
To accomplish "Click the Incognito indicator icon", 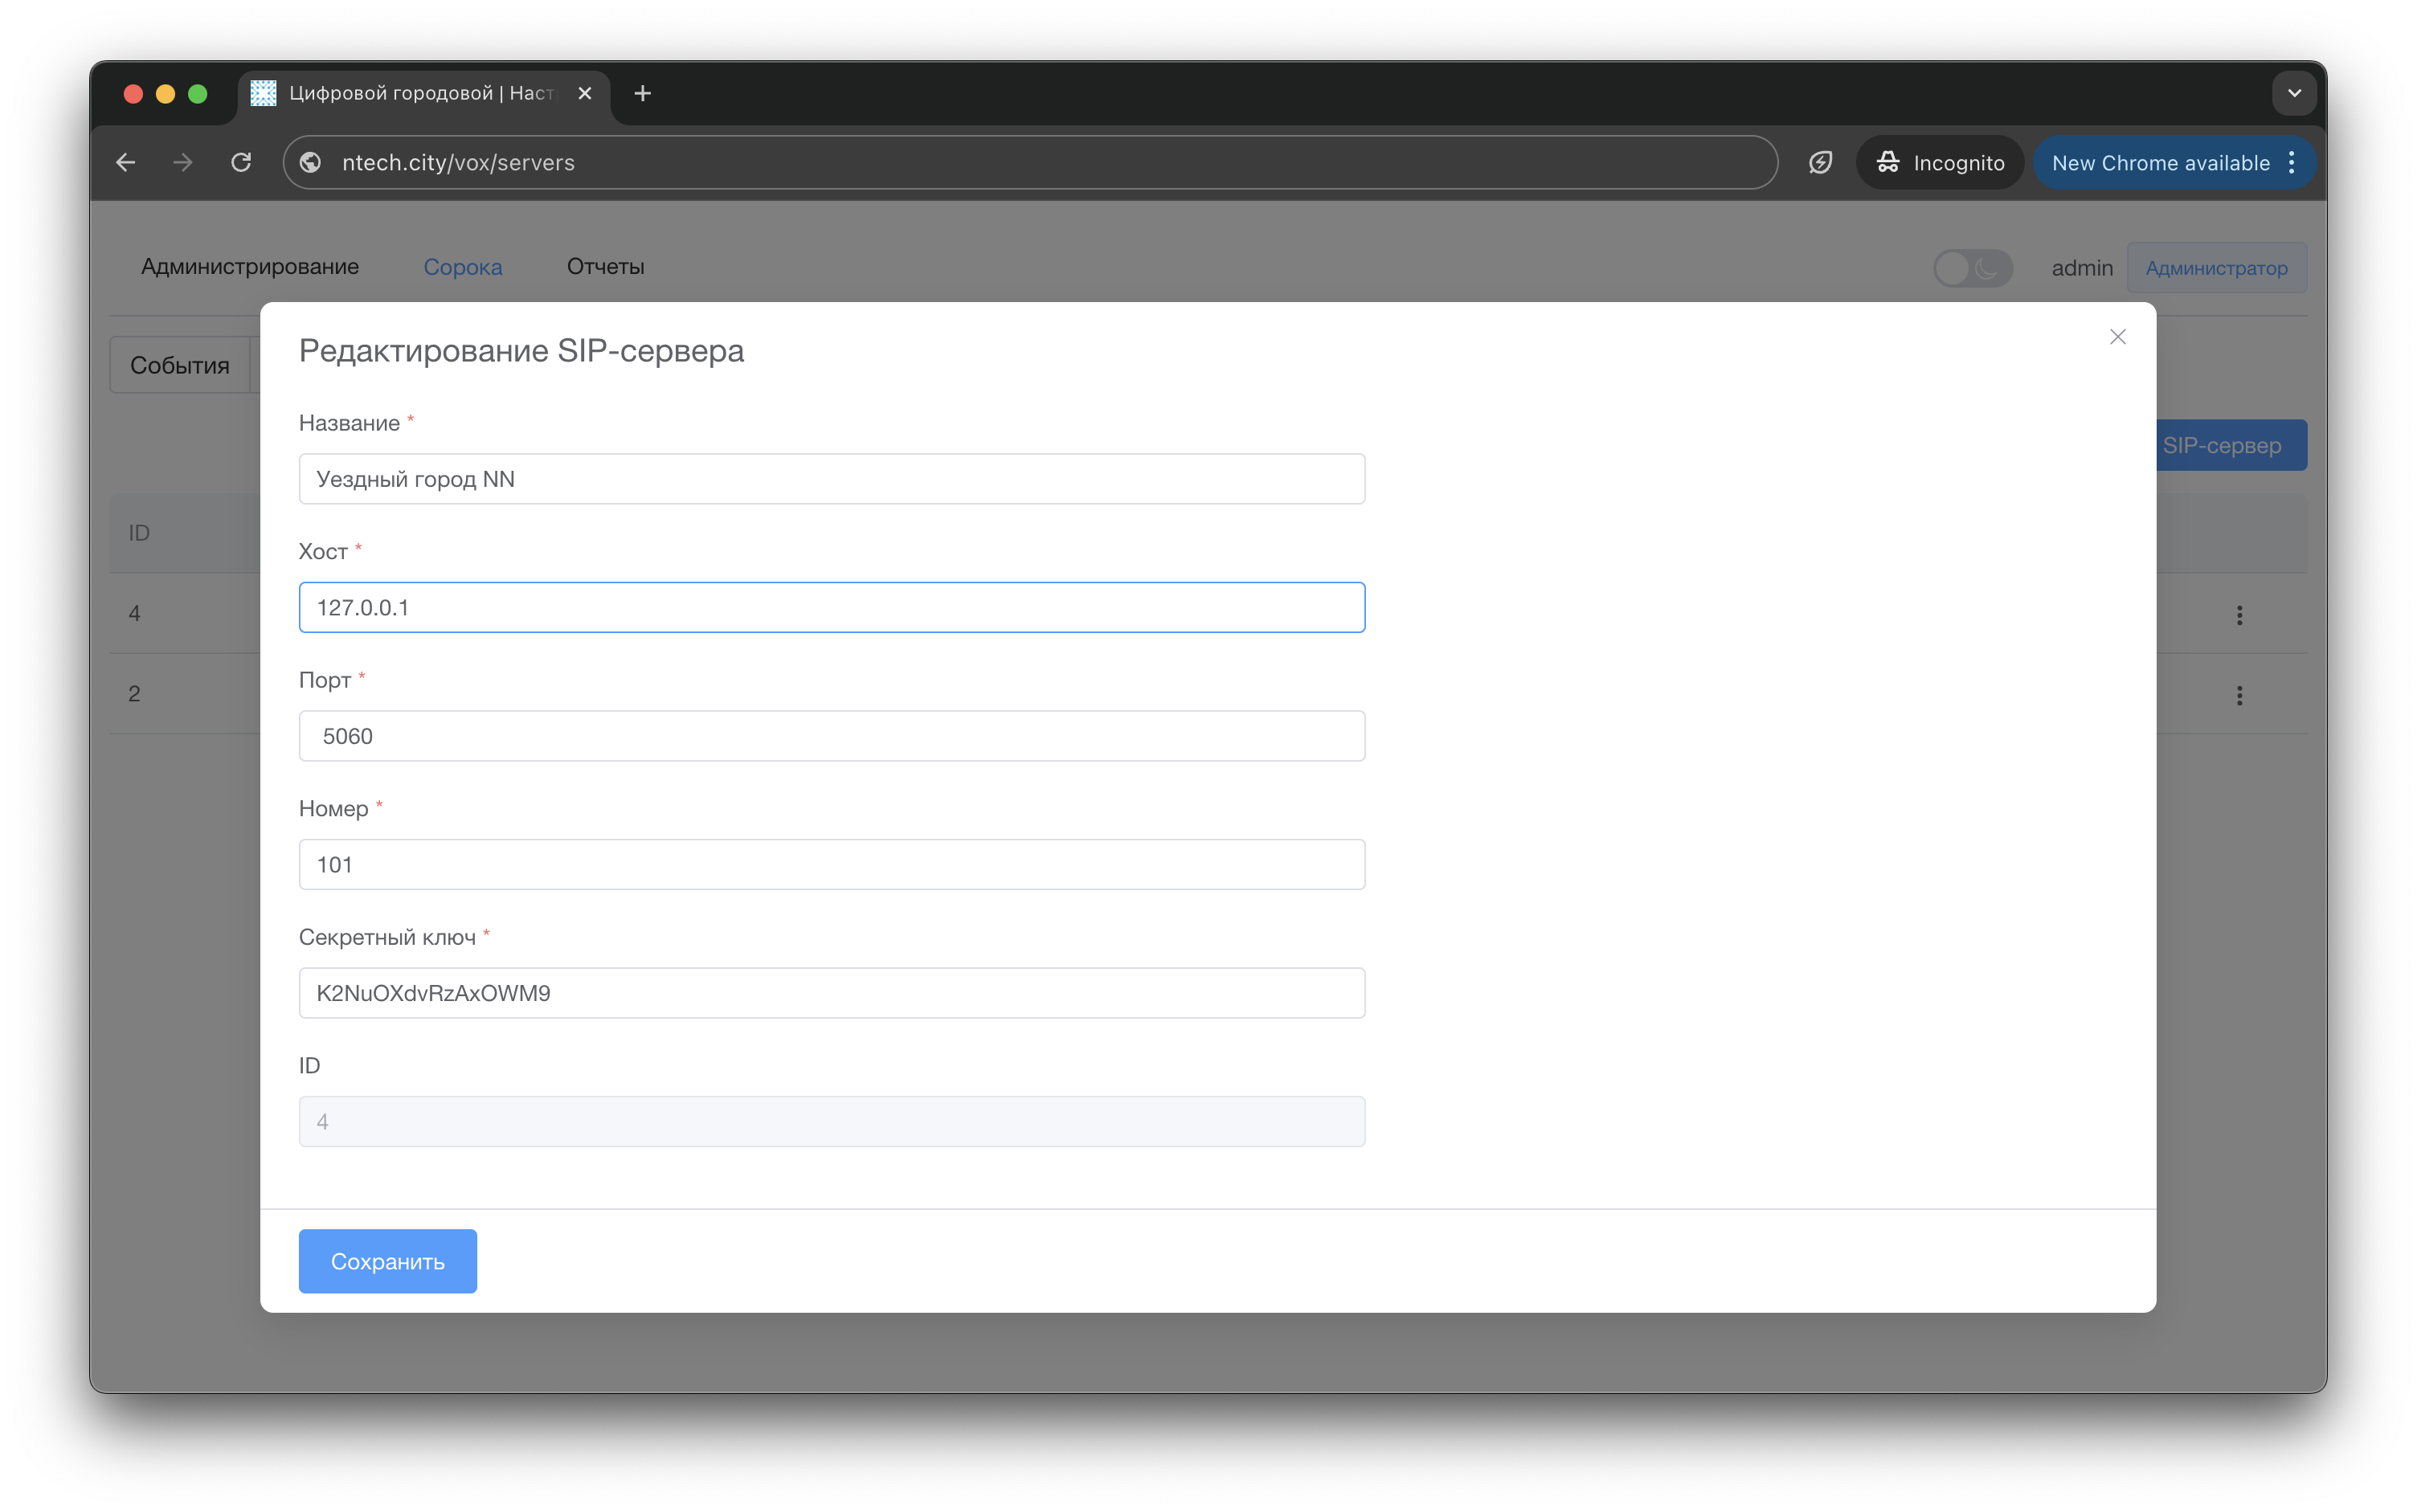I will 1888,162.
